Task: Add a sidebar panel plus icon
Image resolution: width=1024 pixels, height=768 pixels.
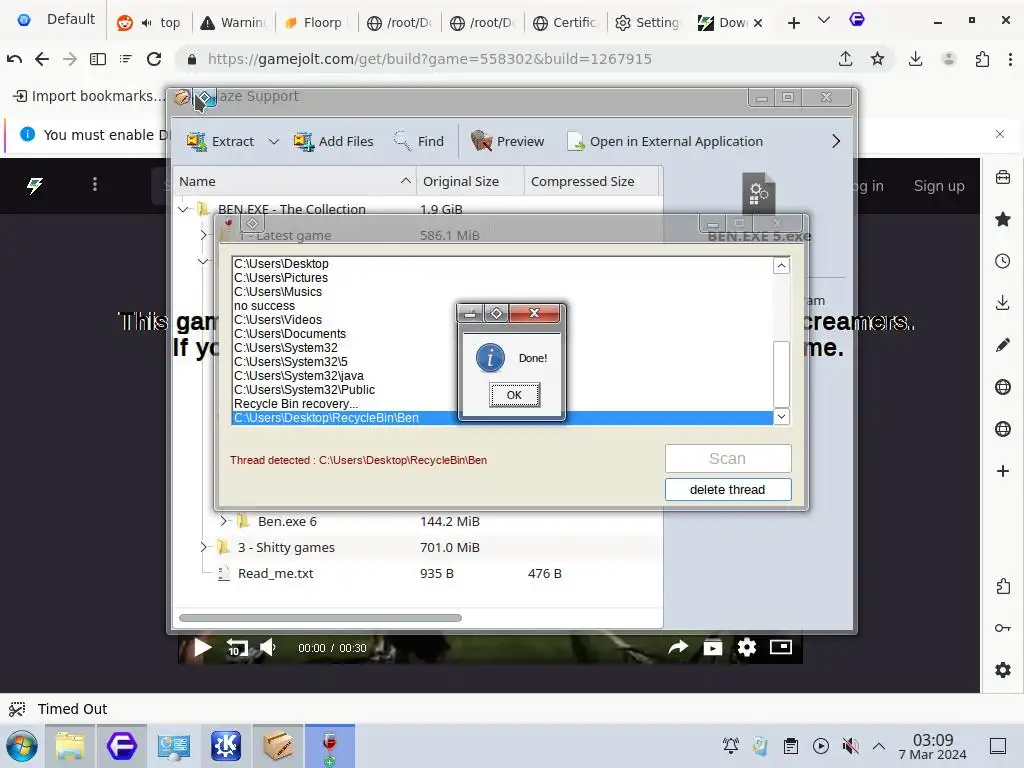Action: click(1002, 471)
